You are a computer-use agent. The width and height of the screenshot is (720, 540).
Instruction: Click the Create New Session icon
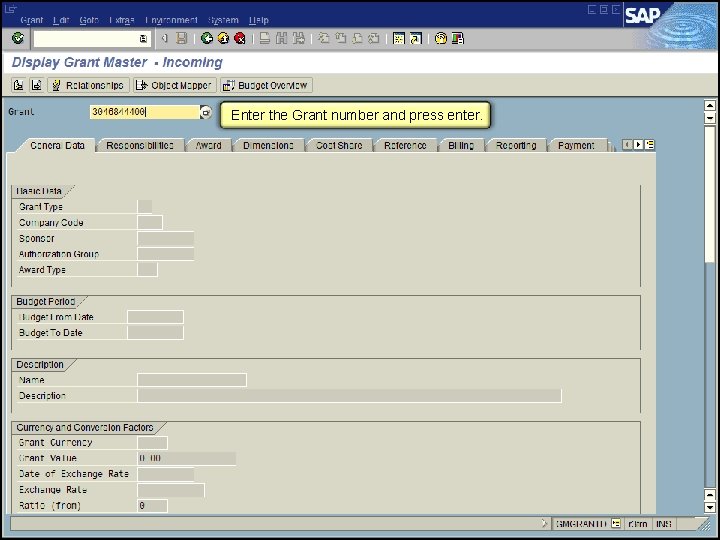click(x=399, y=39)
